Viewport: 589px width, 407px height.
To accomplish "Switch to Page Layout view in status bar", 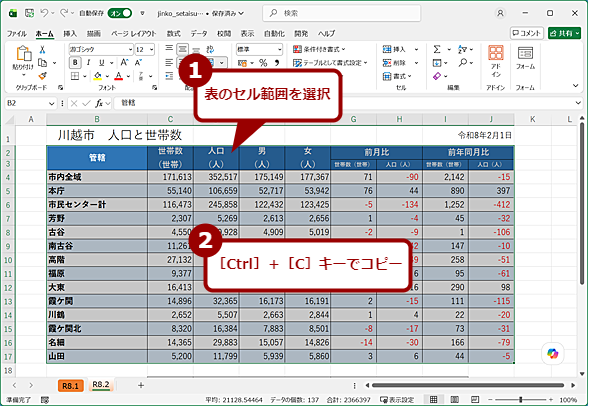I will pyautogui.click(x=455, y=399).
